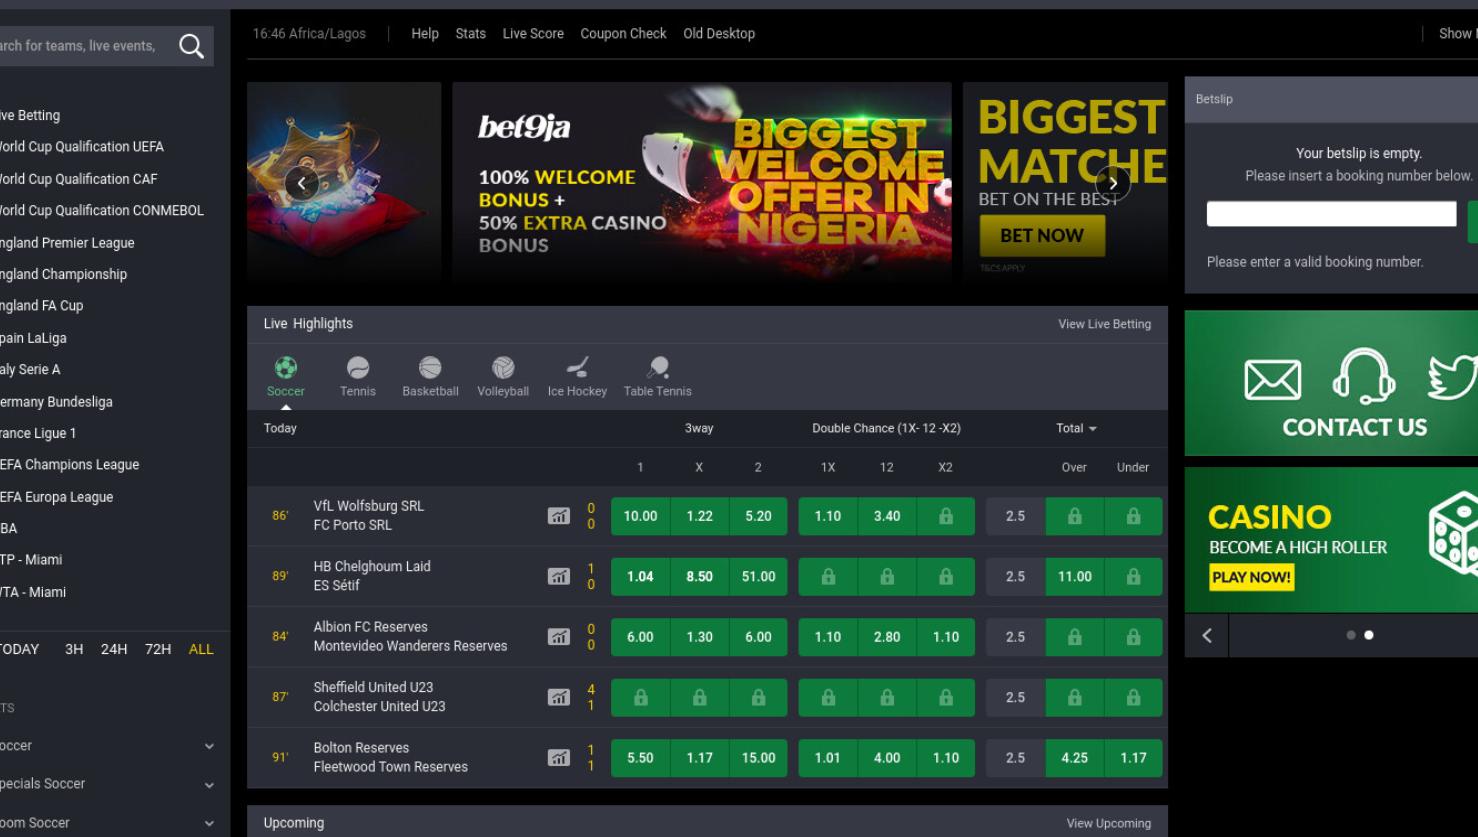Select the 24H time filter
Image resolution: width=1478 pixels, height=837 pixels.
coord(114,649)
